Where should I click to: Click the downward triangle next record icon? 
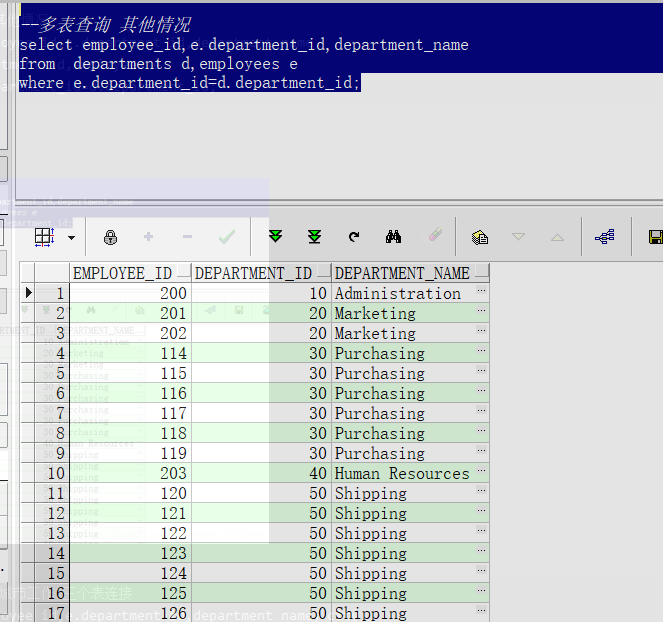[x=518, y=237]
